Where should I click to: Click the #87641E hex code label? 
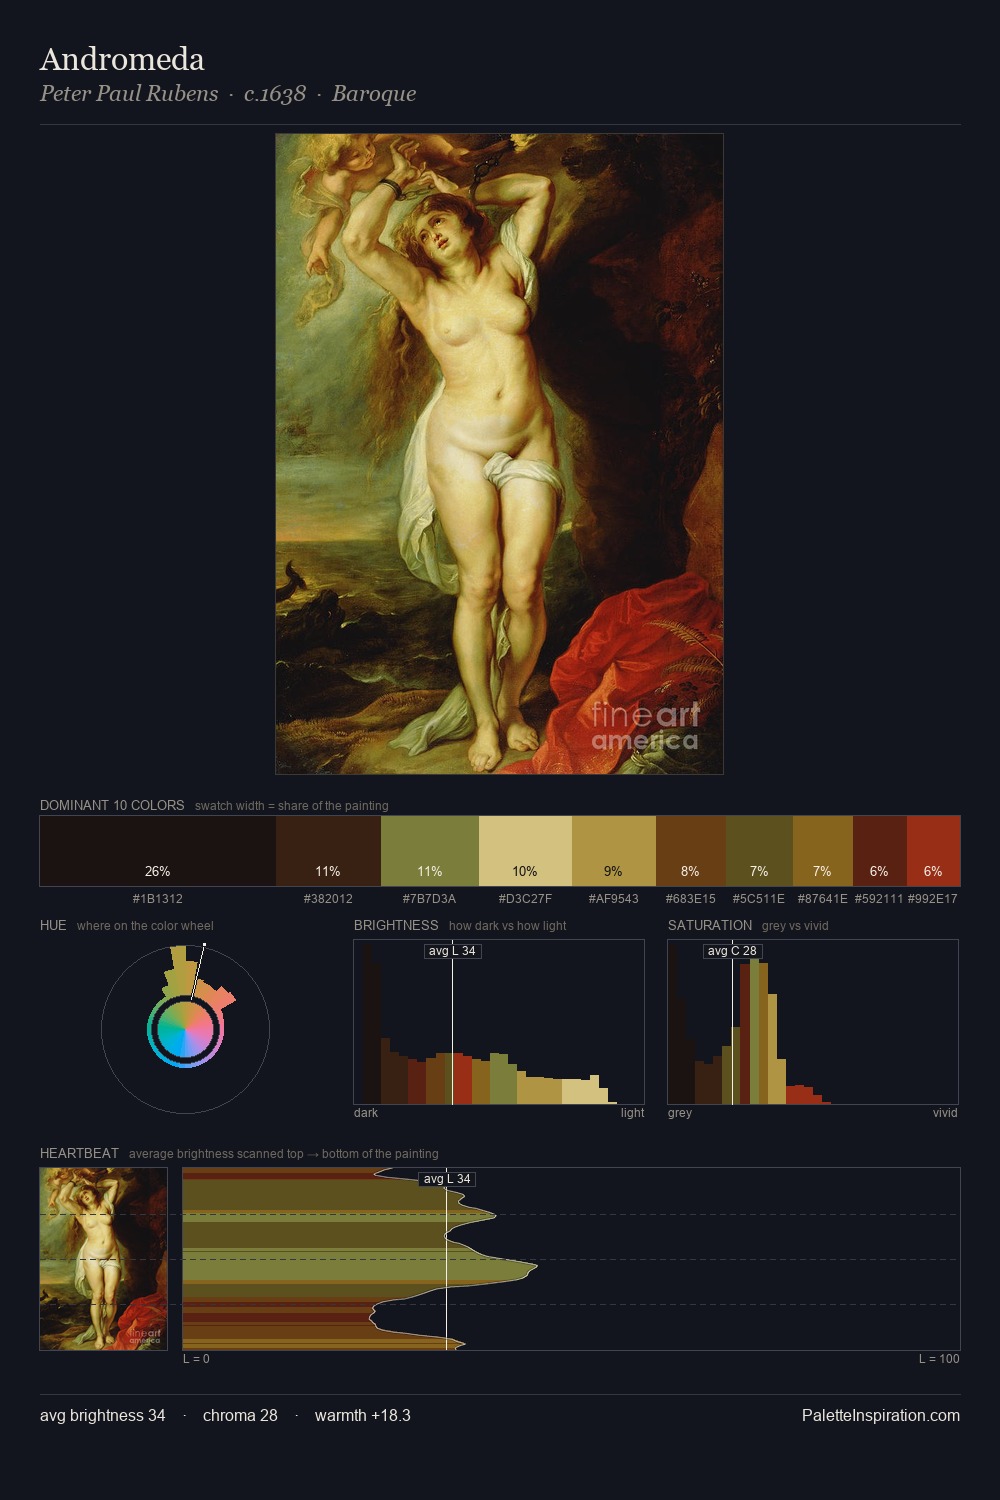(x=823, y=899)
